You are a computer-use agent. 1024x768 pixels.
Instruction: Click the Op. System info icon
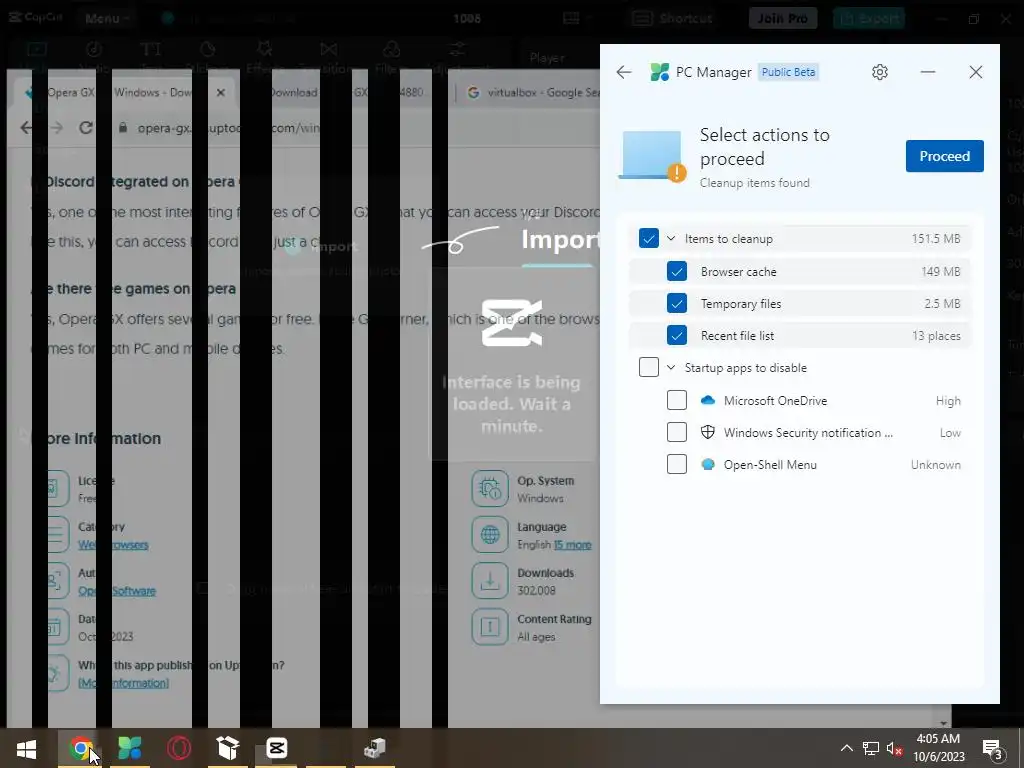click(x=490, y=488)
